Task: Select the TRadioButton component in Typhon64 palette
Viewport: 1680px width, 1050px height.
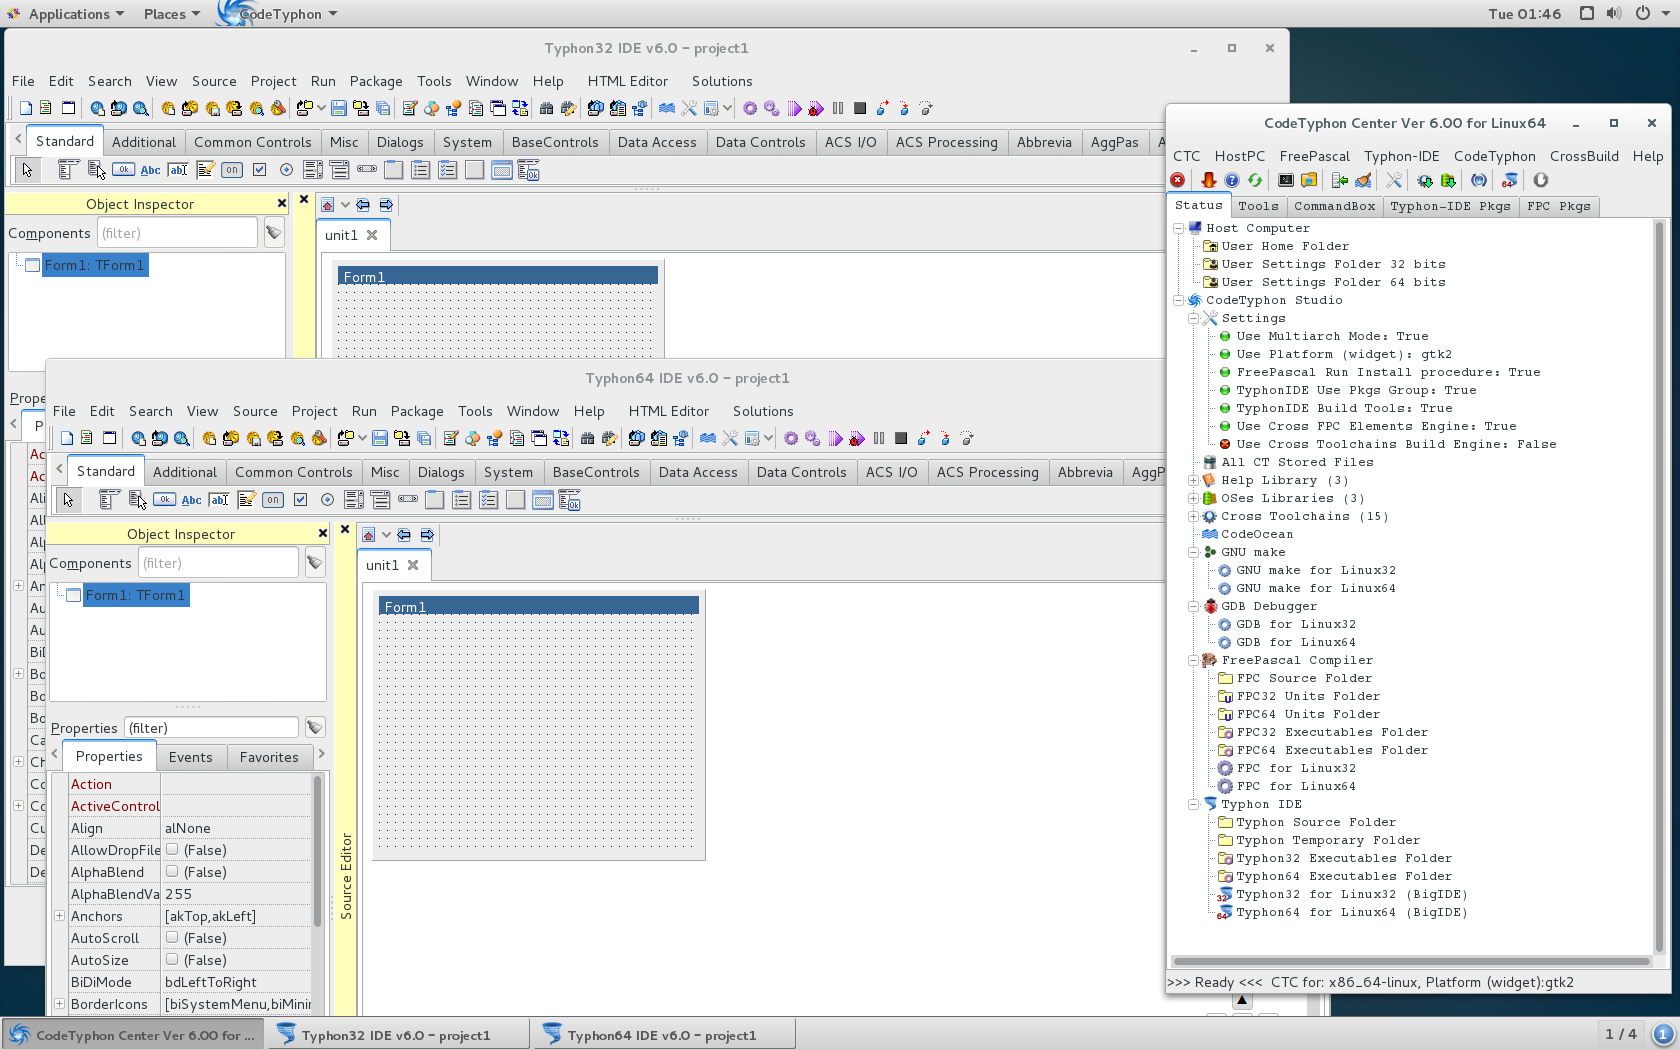Action: pyautogui.click(x=327, y=500)
